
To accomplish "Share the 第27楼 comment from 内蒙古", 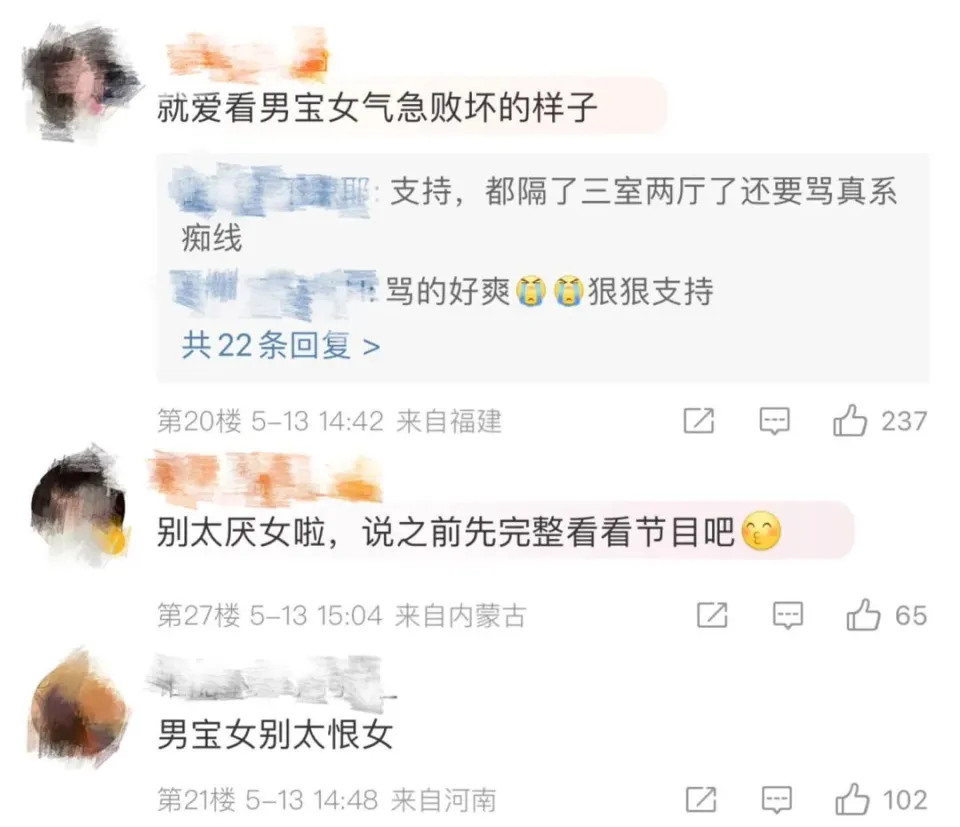I will pyautogui.click(x=712, y=615).
